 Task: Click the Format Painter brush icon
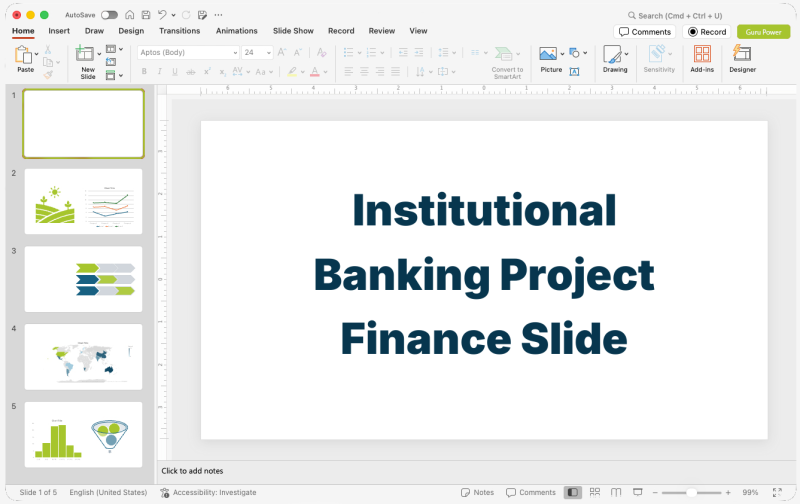click(48, 75)
